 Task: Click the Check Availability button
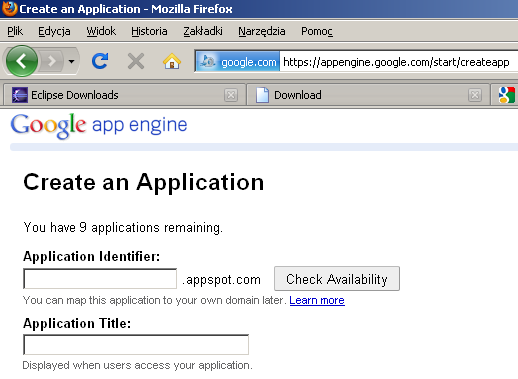[x=337, y=279]
